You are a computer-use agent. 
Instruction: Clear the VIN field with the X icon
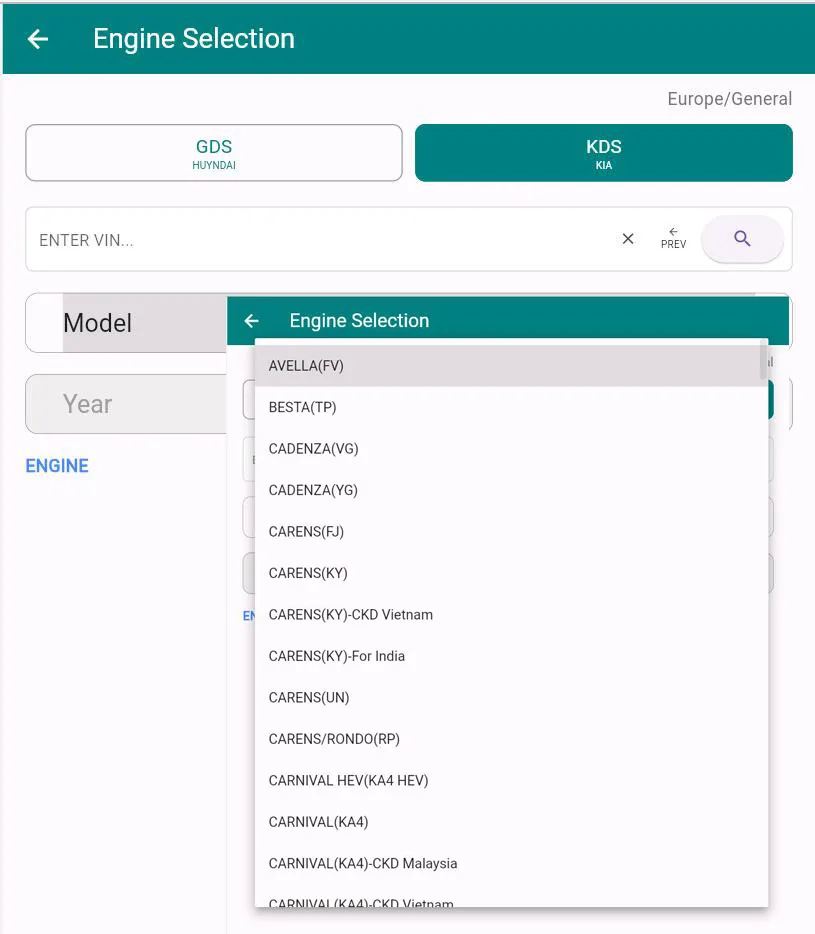[628, 239]
